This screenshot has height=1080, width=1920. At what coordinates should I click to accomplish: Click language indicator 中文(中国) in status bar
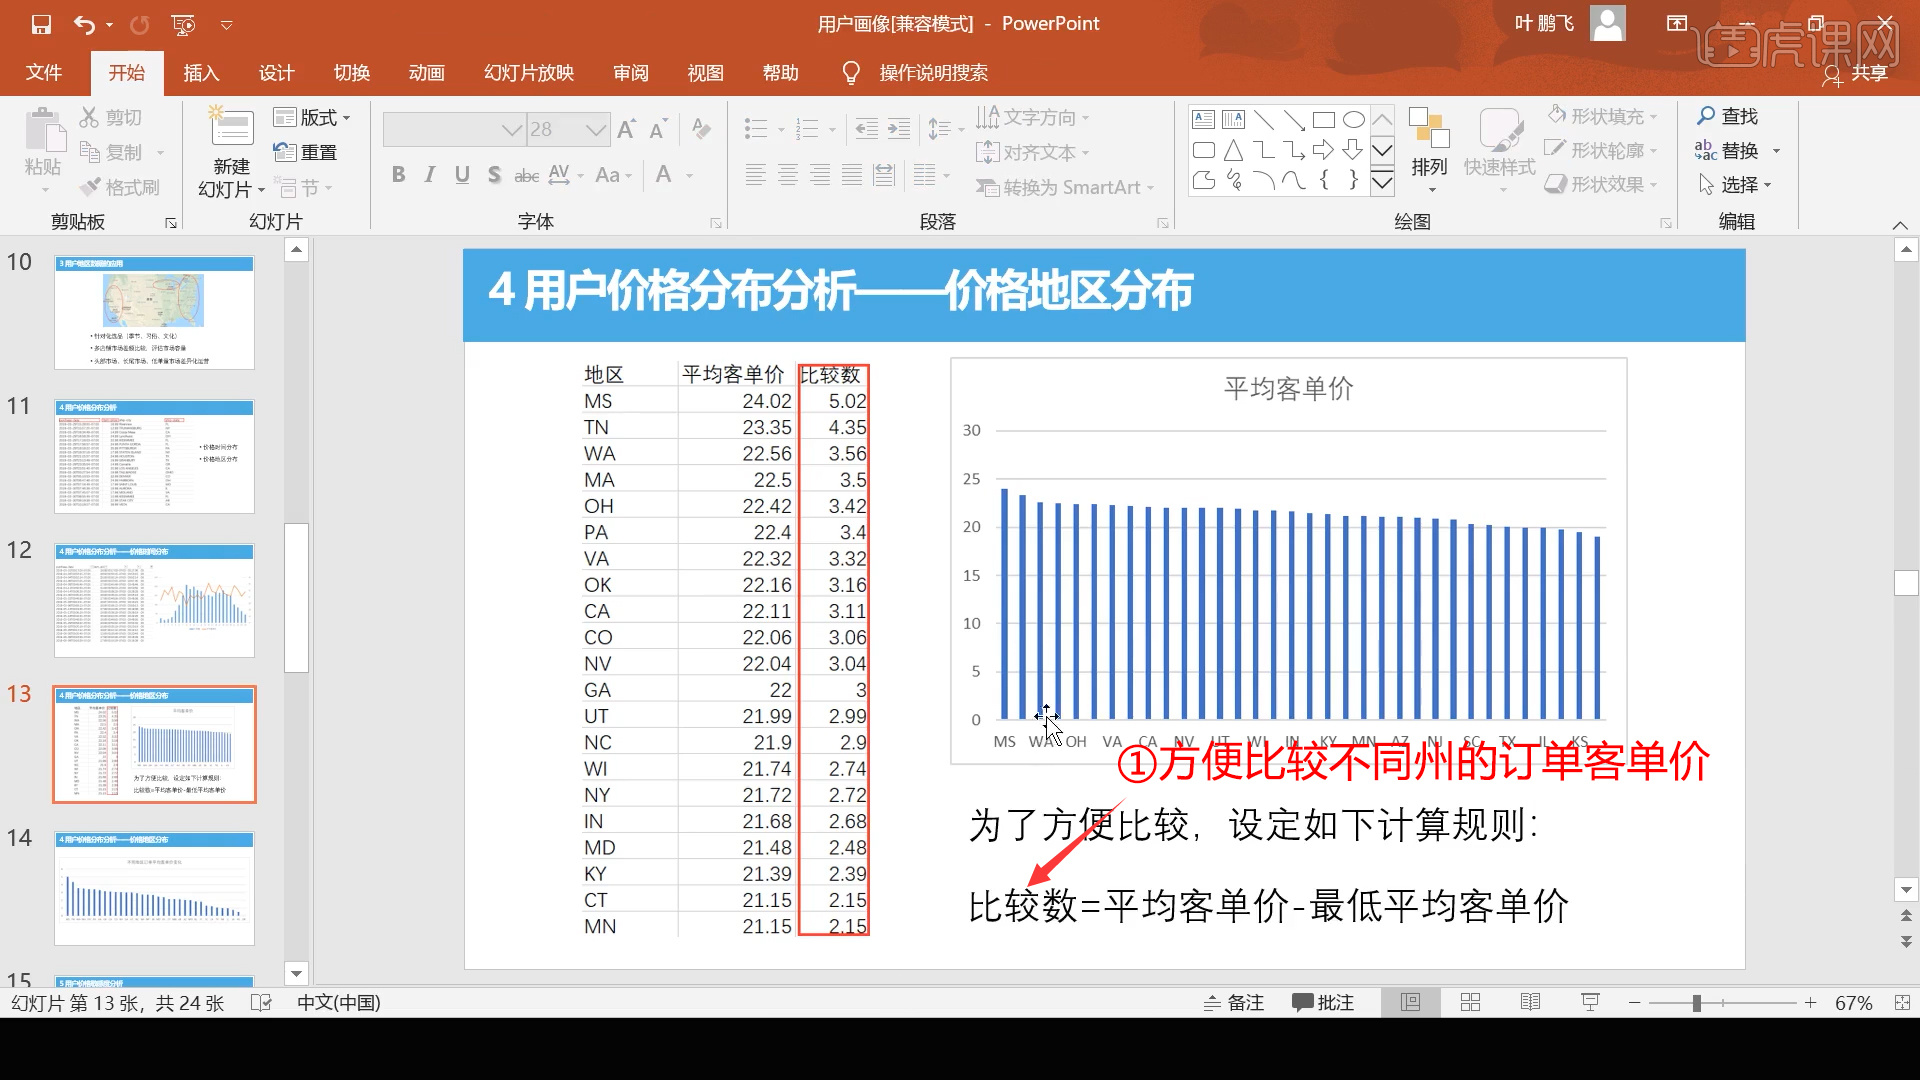coord(338,1003)
